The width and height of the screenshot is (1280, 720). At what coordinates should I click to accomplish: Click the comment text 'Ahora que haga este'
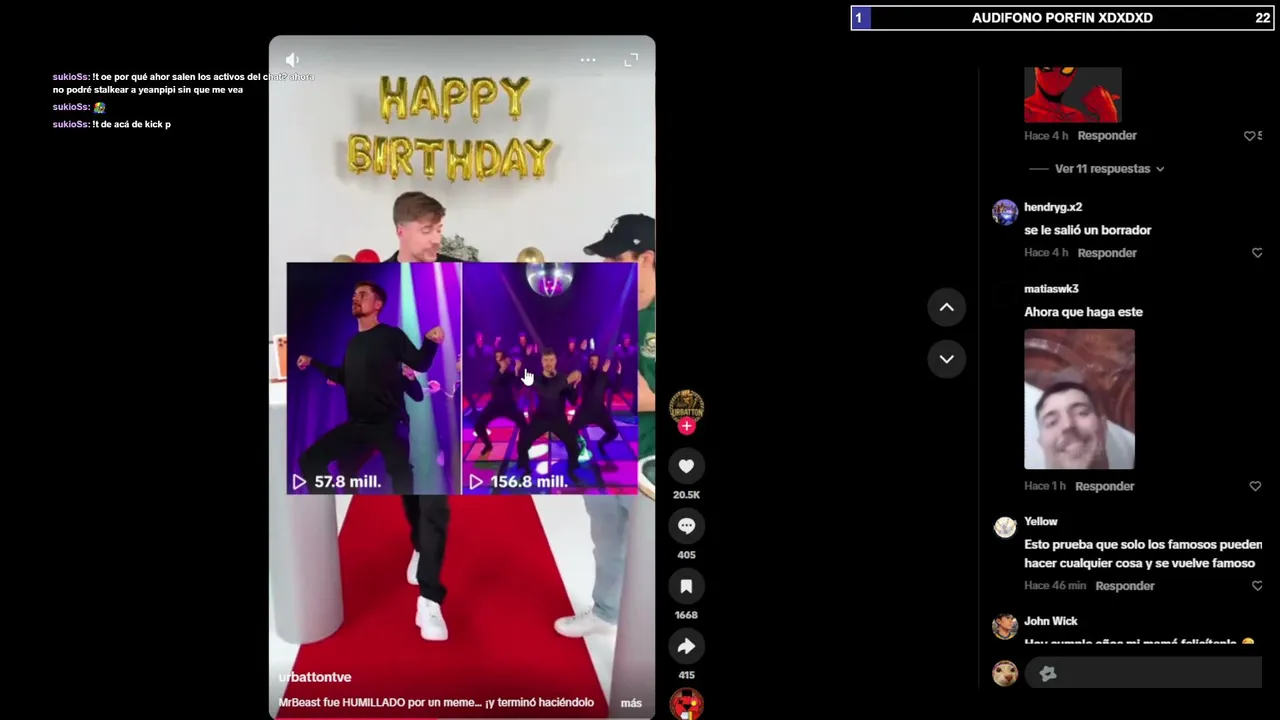click(x=1083, y=312)
